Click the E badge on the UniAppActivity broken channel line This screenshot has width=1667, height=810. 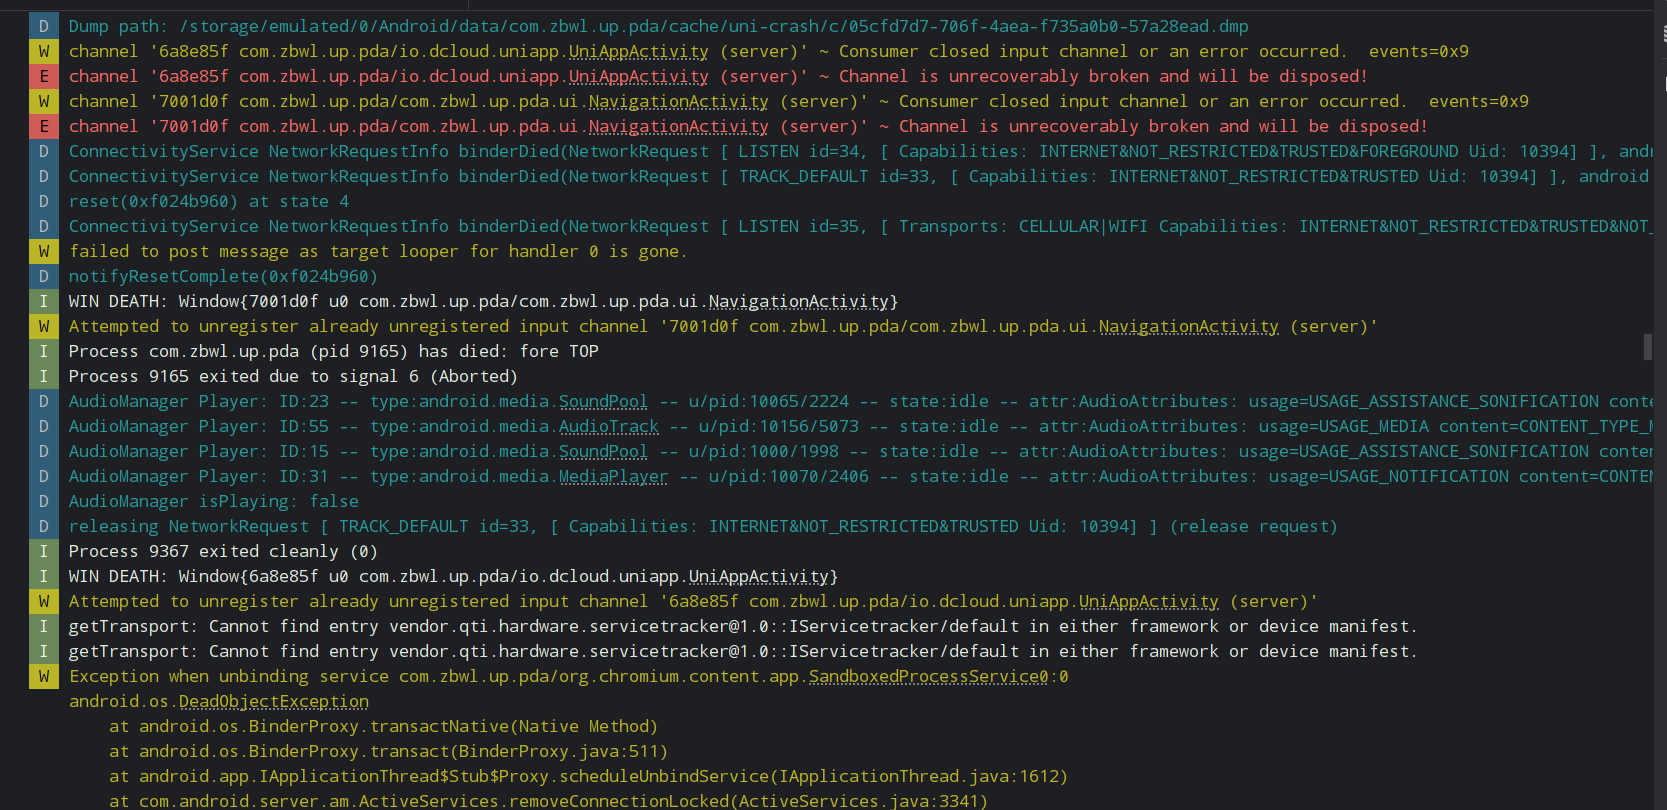44,76
